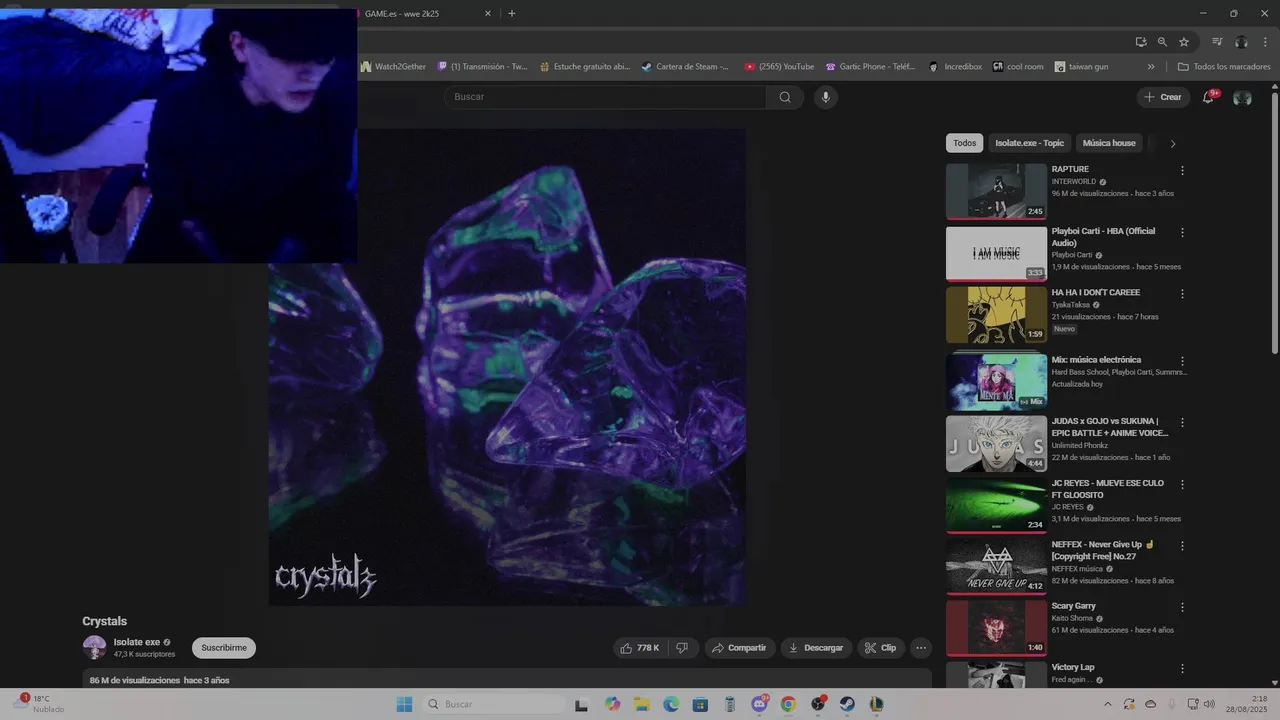The image size is (1280, 720).
Task: Open options menu for JC REYES video
Action: pyautogui.click(x=1182, y=484)
